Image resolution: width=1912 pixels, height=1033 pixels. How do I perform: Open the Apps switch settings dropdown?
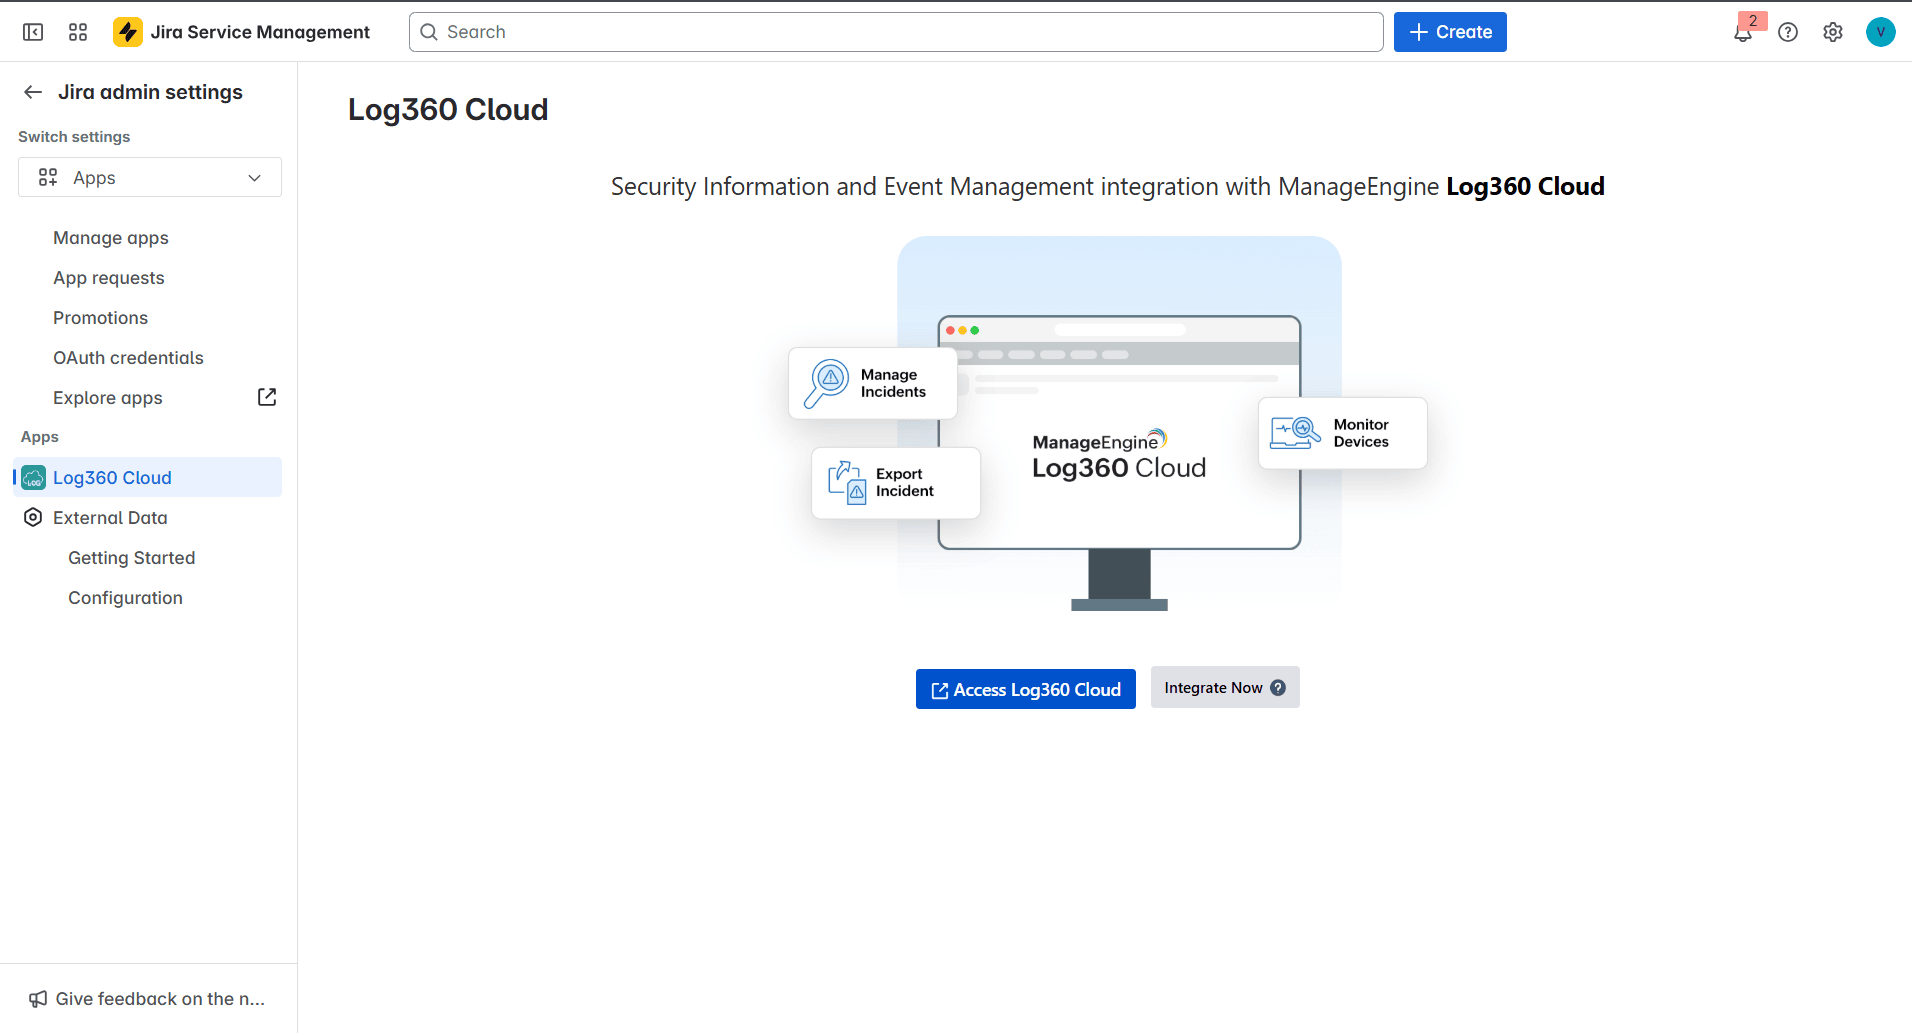pos(149,177)
